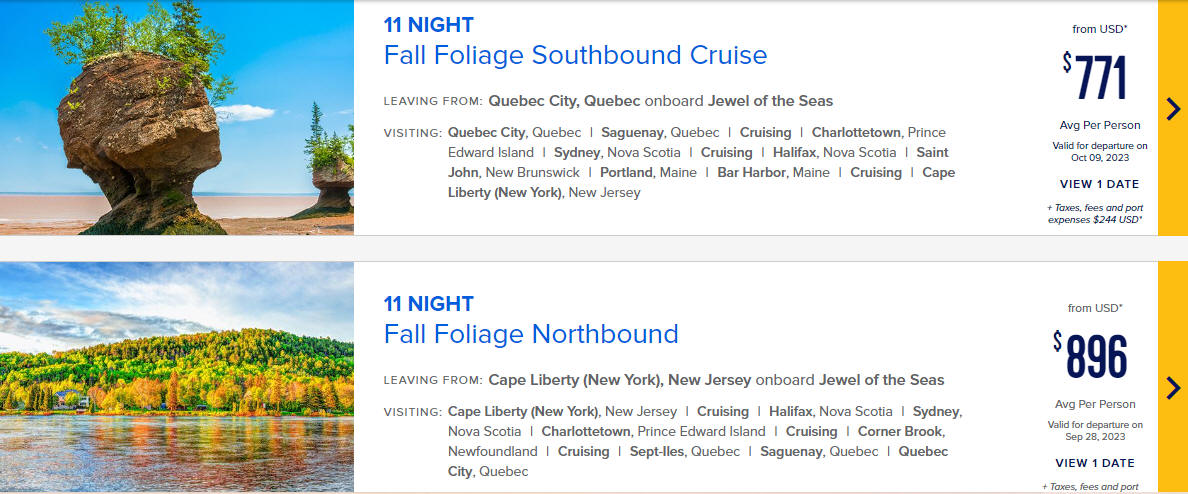
Task: Click Quebec City, Quebec departure port text
Action: [564, 101]
